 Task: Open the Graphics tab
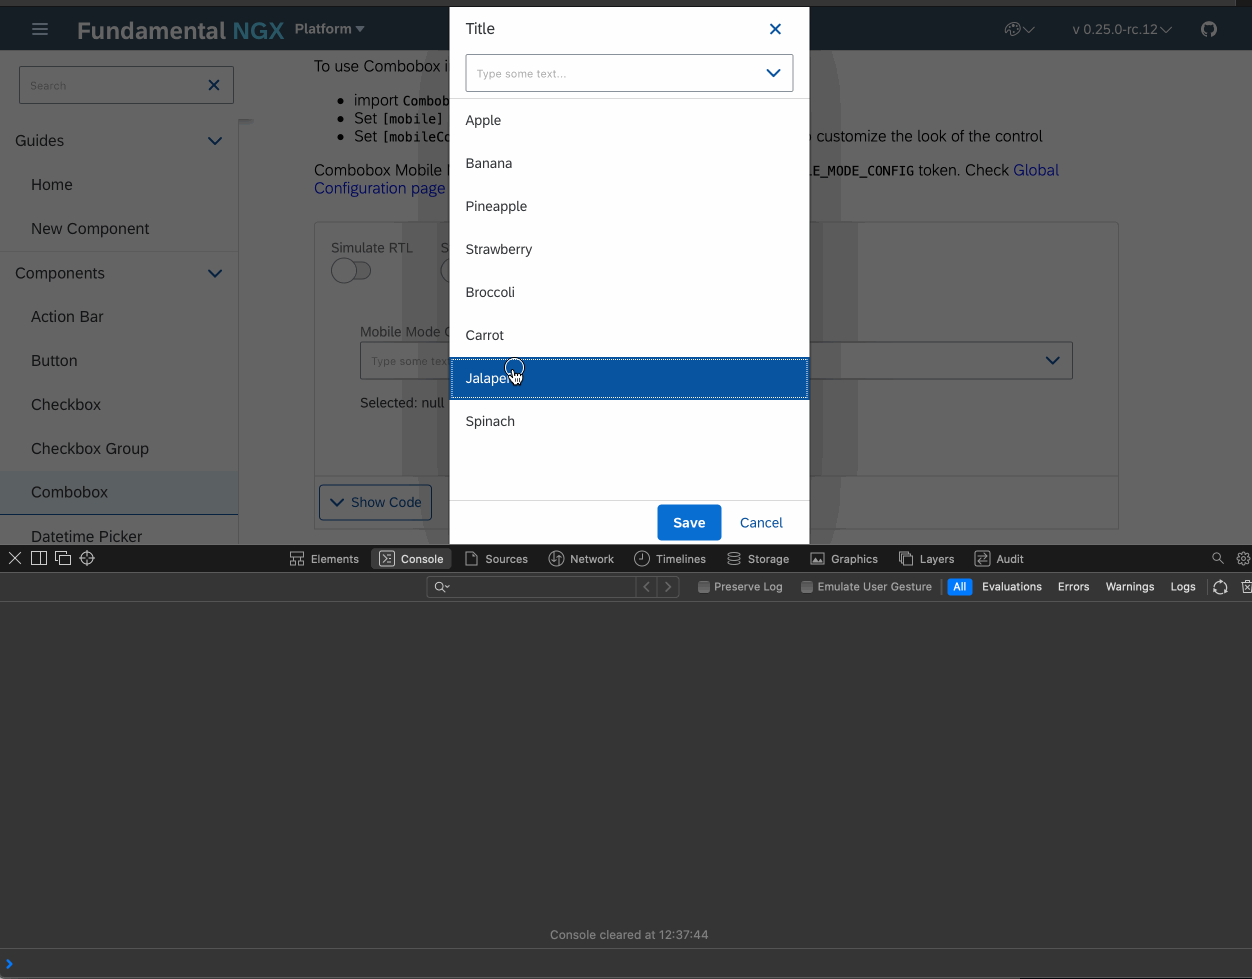pyautogui.click(x=844, y=559)
